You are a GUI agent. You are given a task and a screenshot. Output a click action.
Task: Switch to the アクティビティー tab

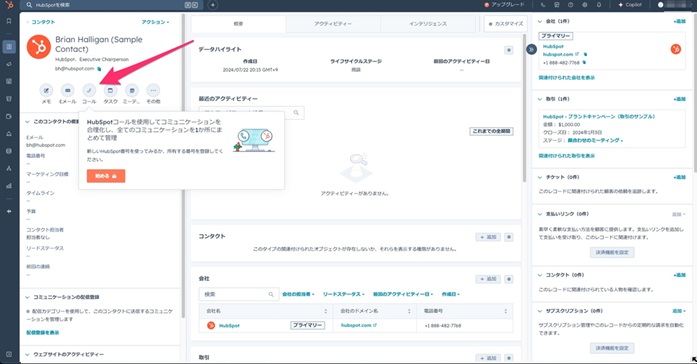(x=333, y=24)
